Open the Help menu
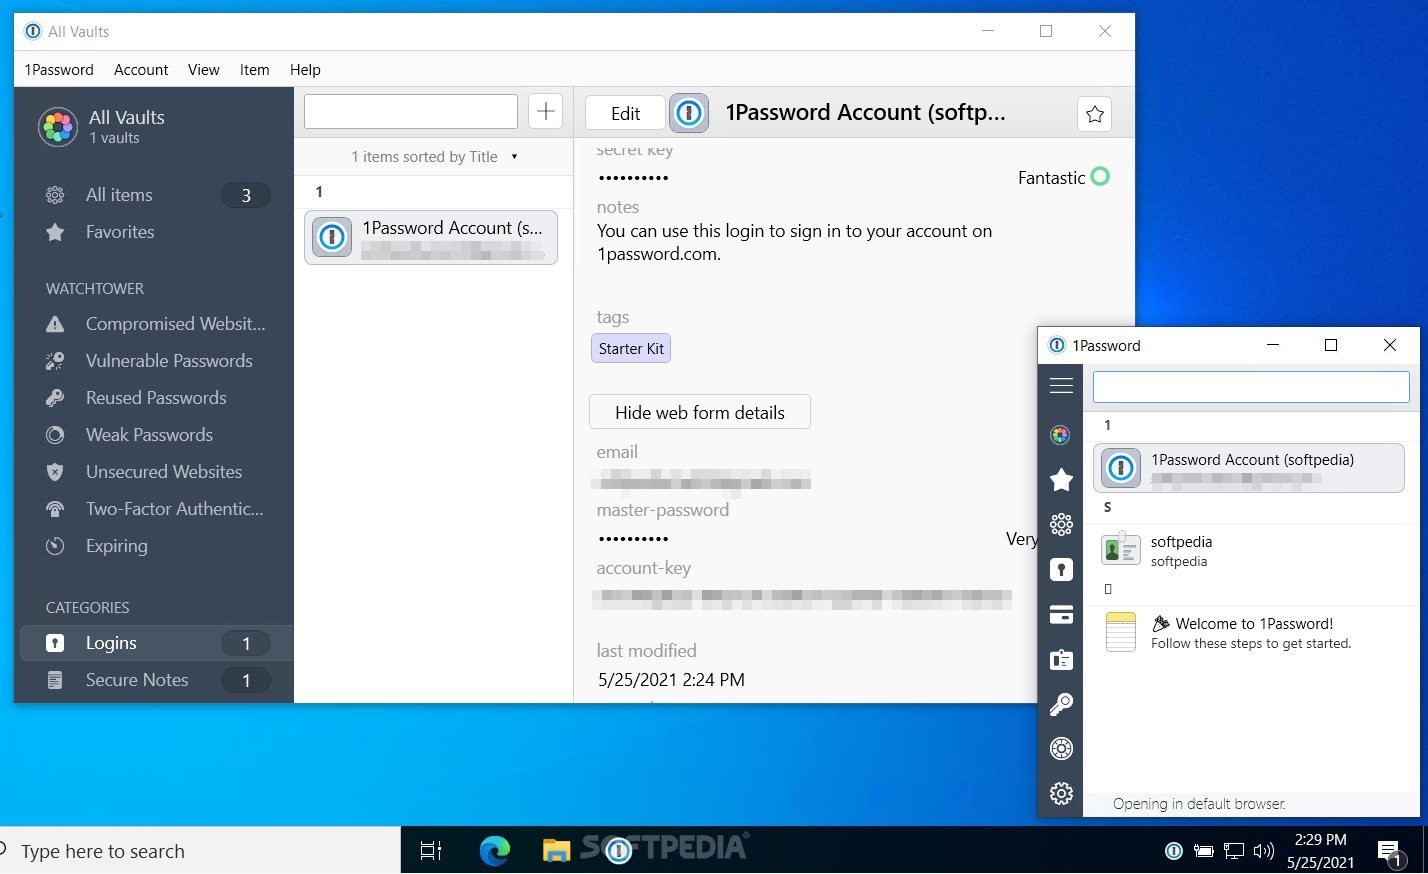 point(305,70)
